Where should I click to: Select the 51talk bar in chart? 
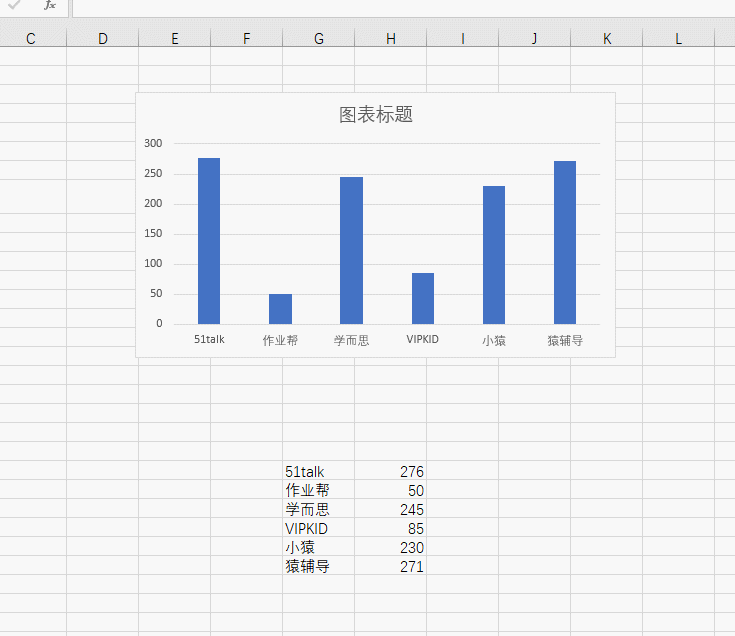point(209,241)
